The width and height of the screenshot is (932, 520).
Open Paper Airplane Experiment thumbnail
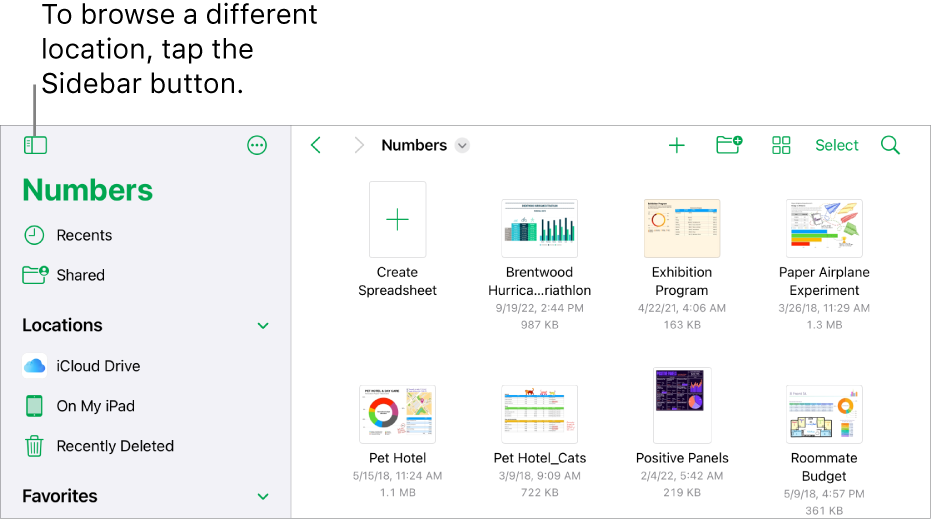coord(824,228)
